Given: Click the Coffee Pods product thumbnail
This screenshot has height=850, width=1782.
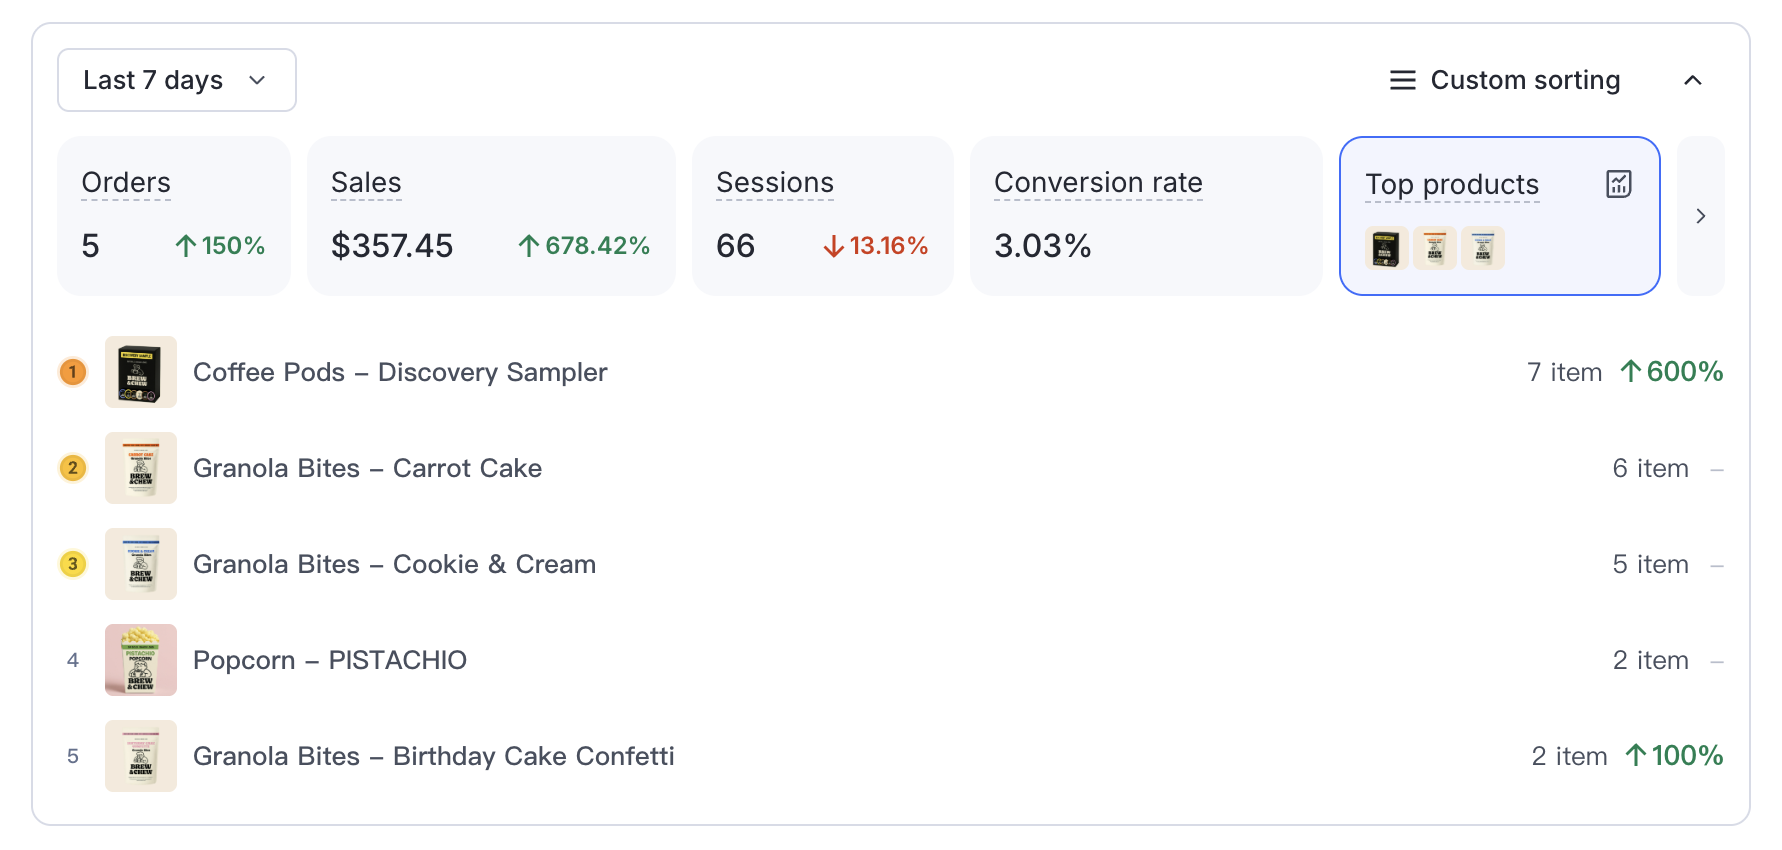Looking at the screenshot, I should click(141, 372).
